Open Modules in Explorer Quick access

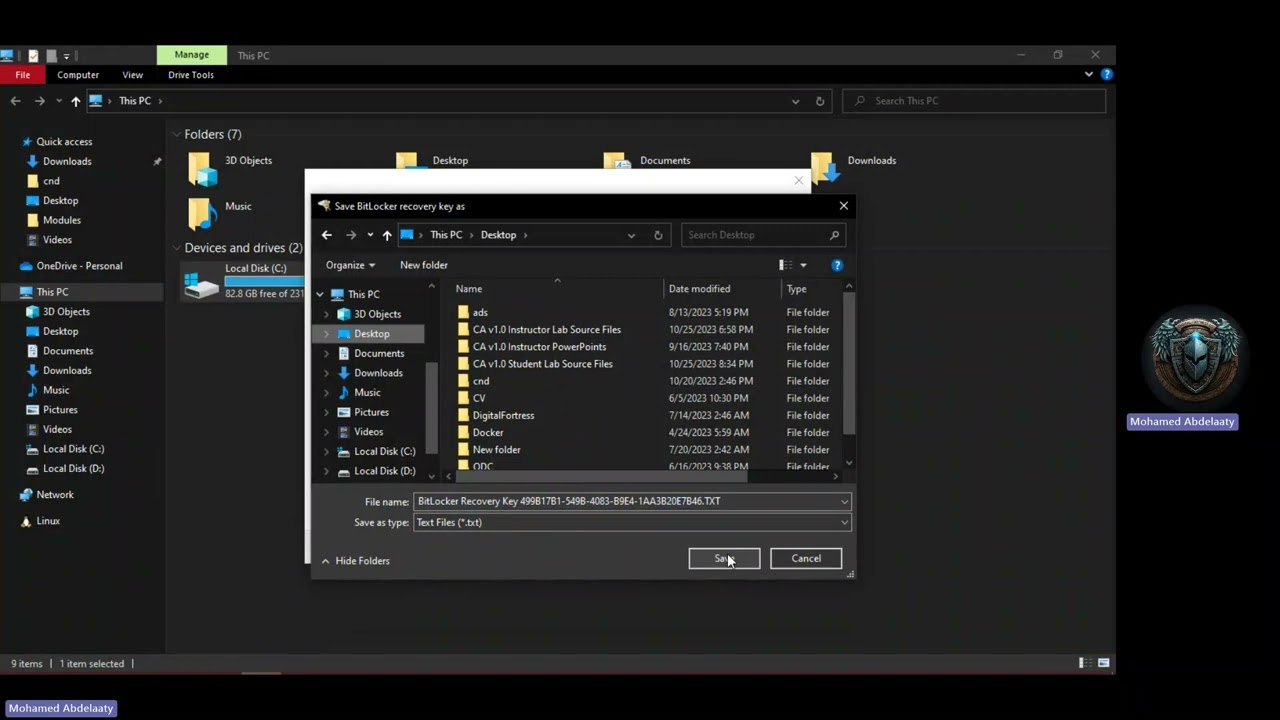62,220
